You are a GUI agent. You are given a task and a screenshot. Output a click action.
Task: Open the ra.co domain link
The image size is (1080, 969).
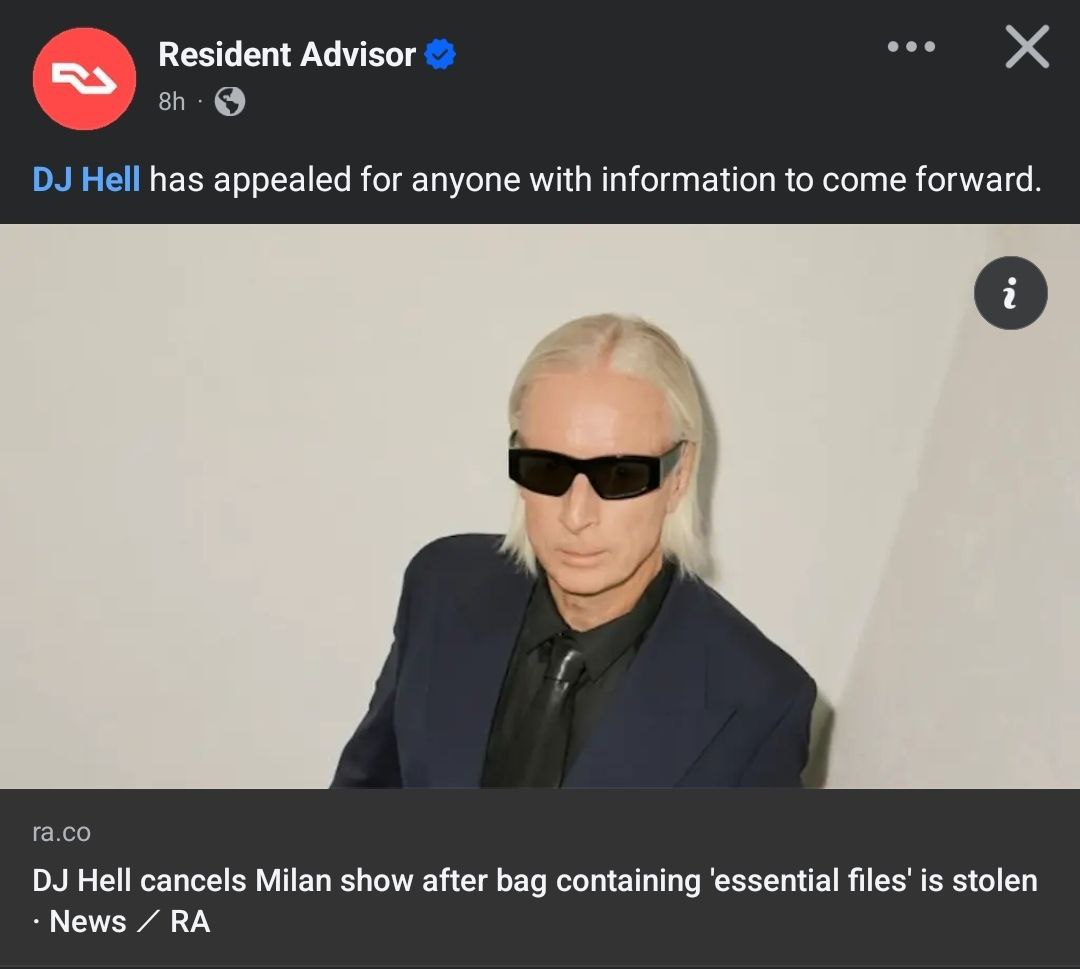click(x=61, y=832)
